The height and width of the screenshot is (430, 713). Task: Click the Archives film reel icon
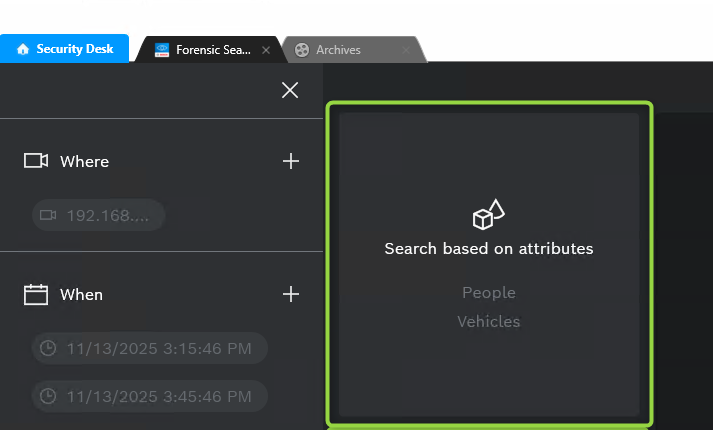pos(302,50)
